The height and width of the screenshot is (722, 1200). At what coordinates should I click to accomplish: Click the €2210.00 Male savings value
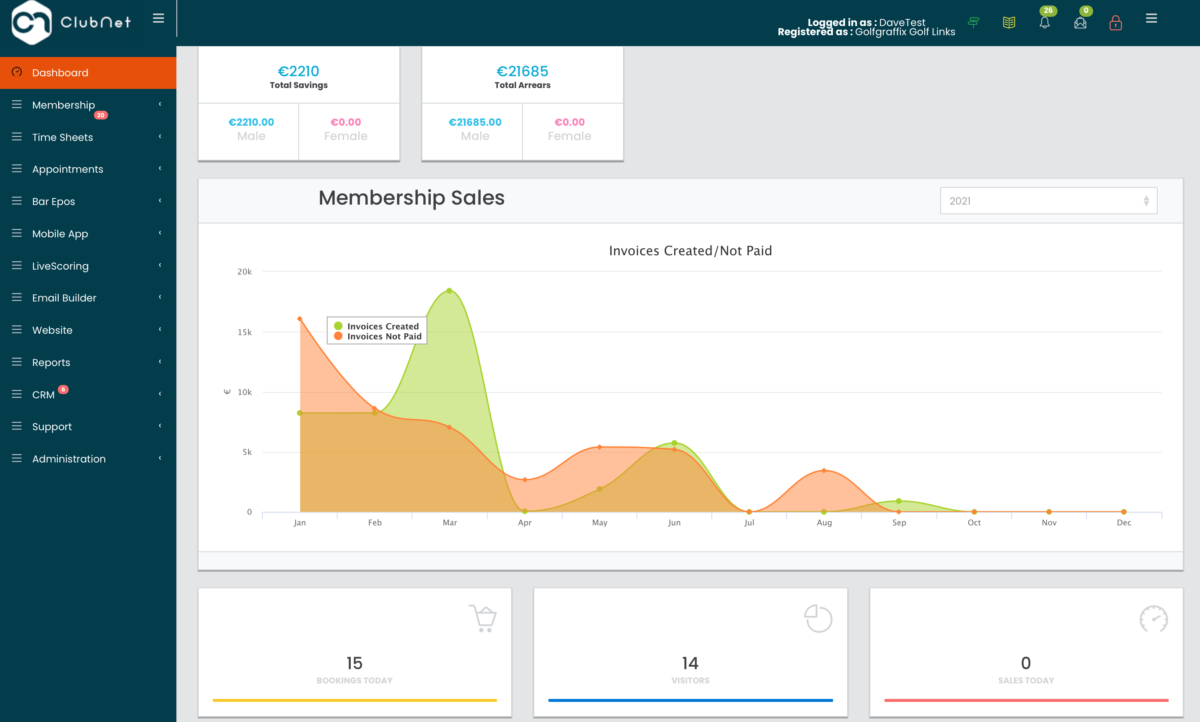click(251, 122)
